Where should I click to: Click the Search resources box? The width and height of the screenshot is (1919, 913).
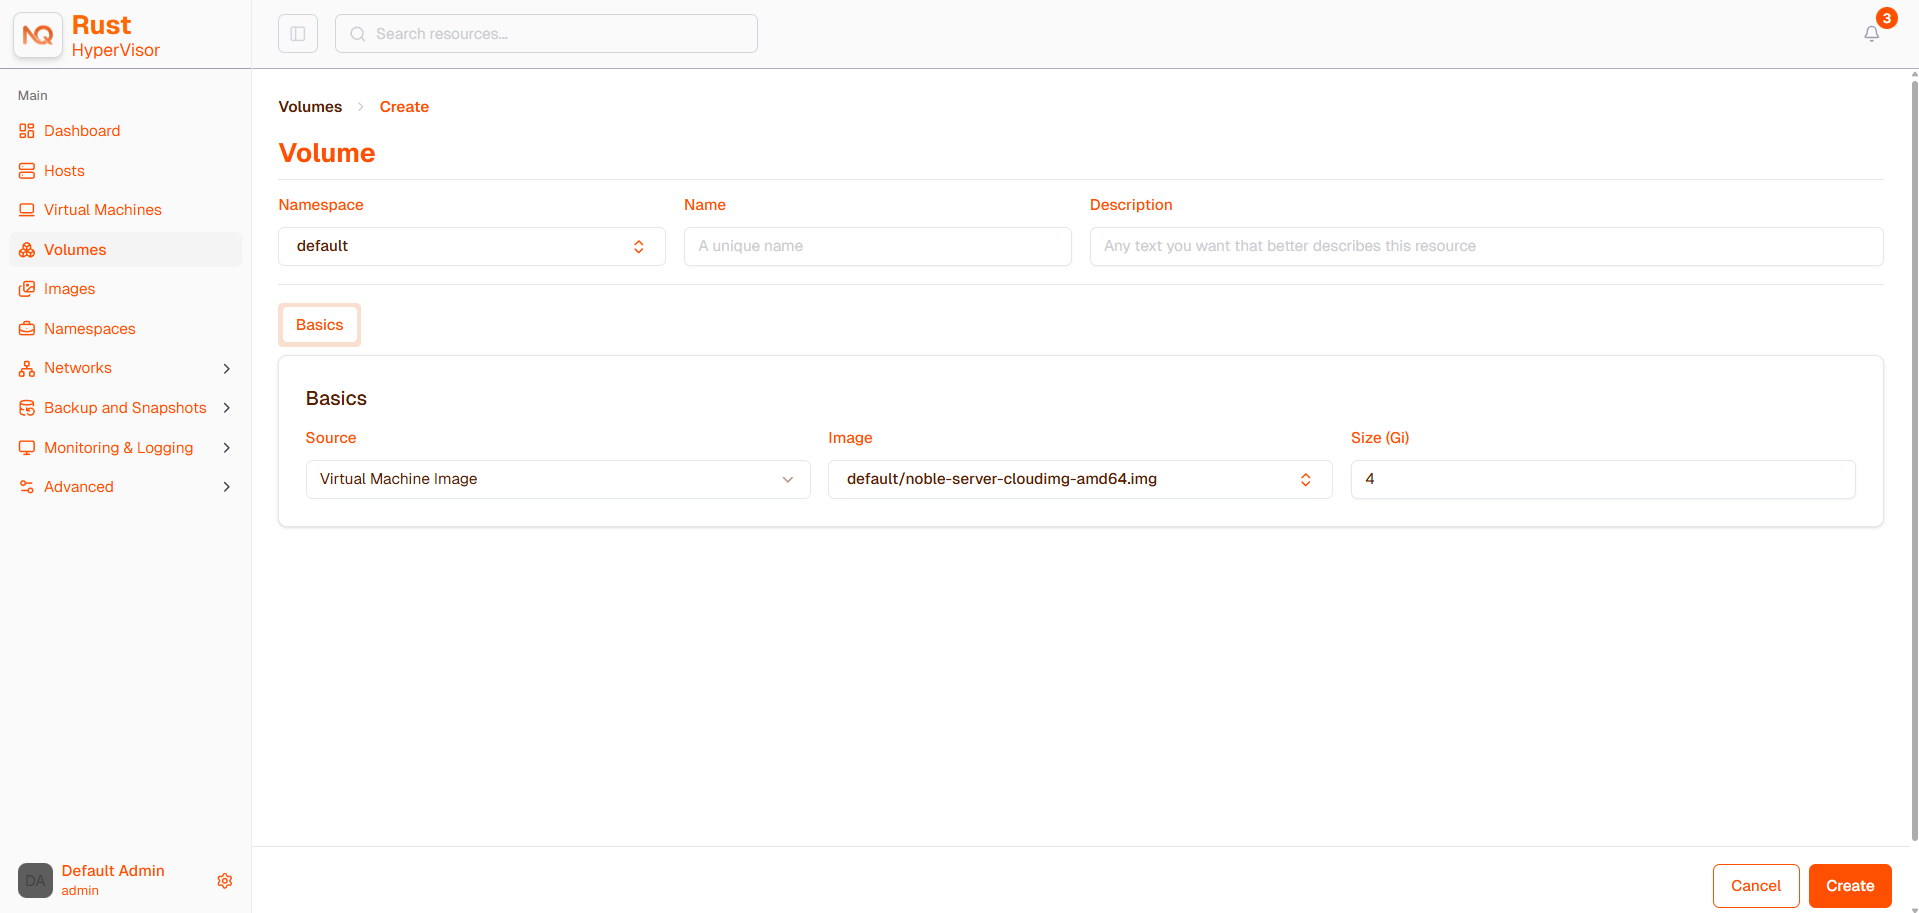[x=546, y=34]
